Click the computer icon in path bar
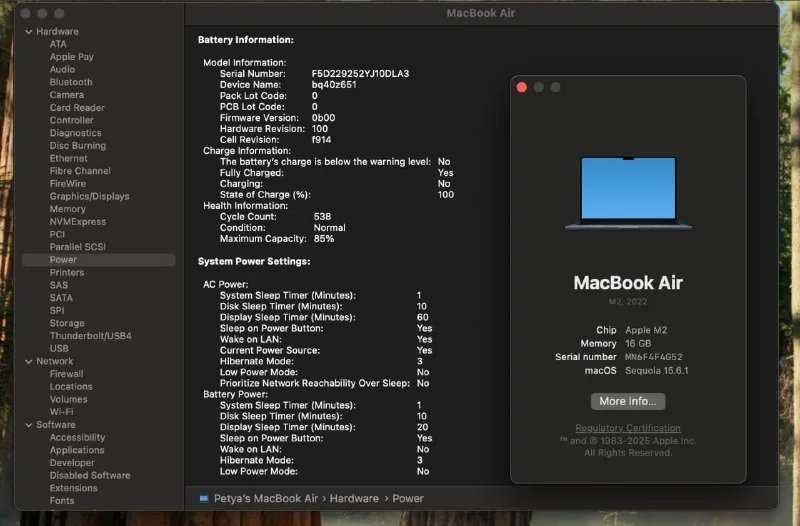The image size is (800, 526). [x=204, y=498]
